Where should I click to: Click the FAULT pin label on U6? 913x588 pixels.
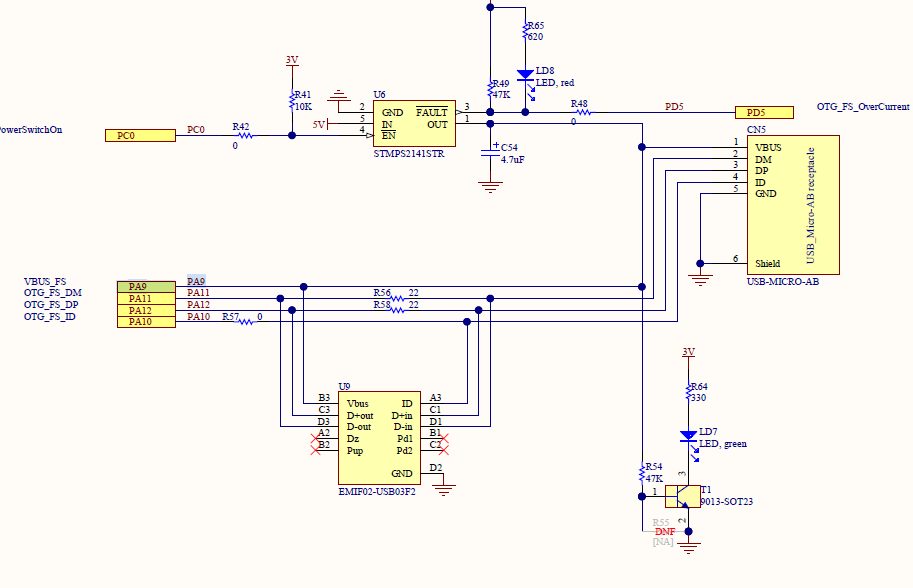point(431,112)
